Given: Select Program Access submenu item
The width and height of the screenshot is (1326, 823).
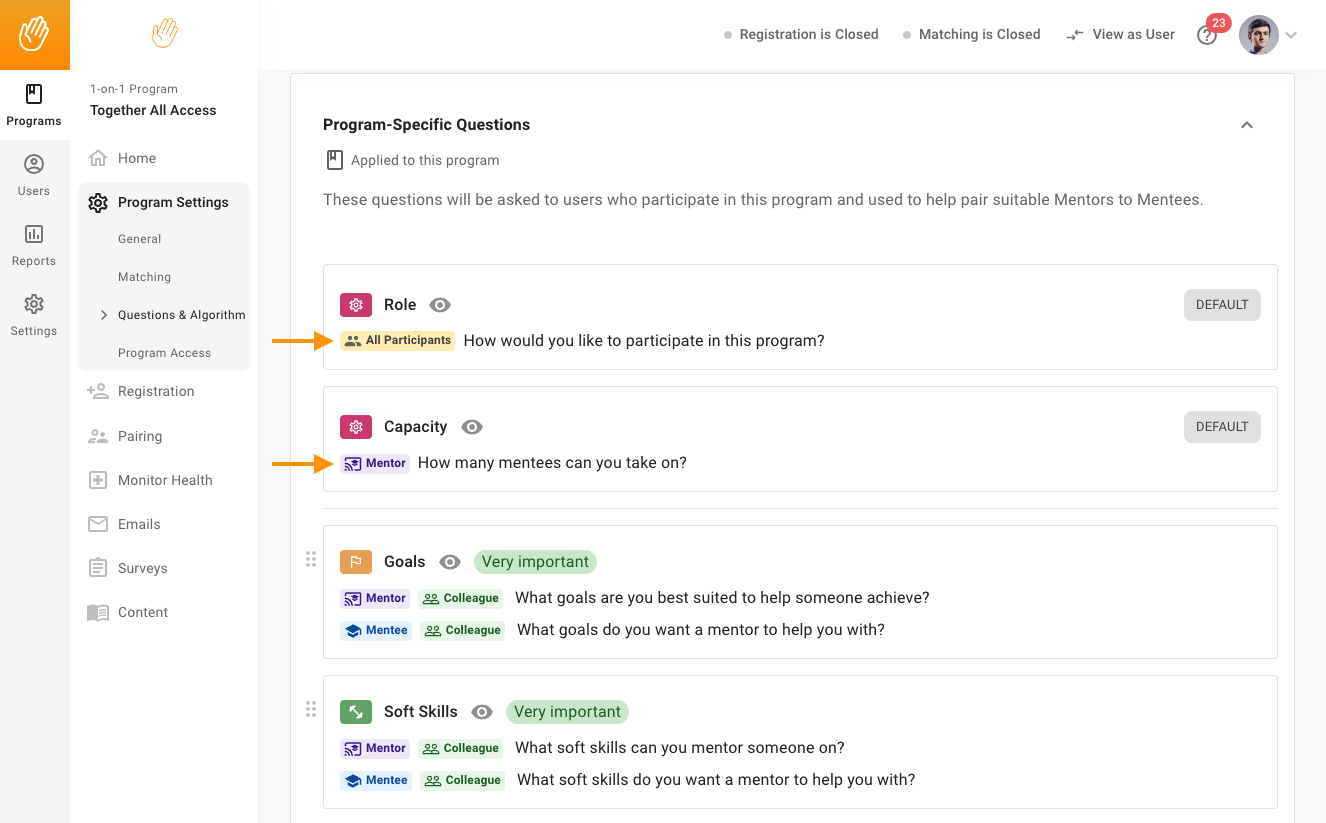Looking at the screenshot, I should pos(164,353).
